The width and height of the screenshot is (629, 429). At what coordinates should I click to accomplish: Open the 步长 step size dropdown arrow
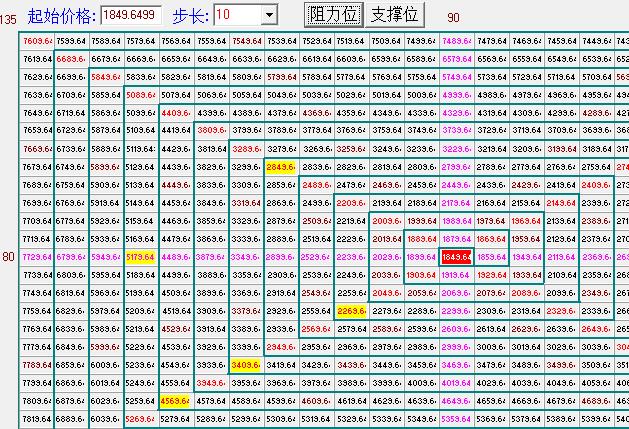pos(268,15)
